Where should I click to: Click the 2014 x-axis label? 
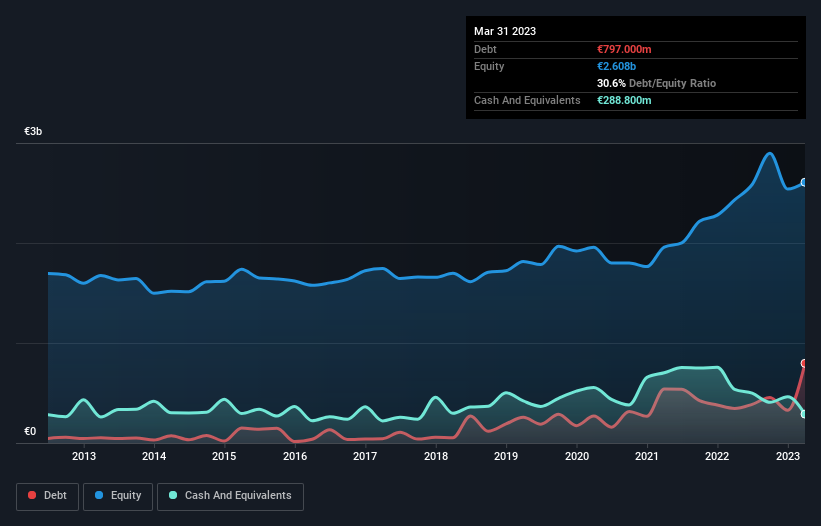coord(154,456)
